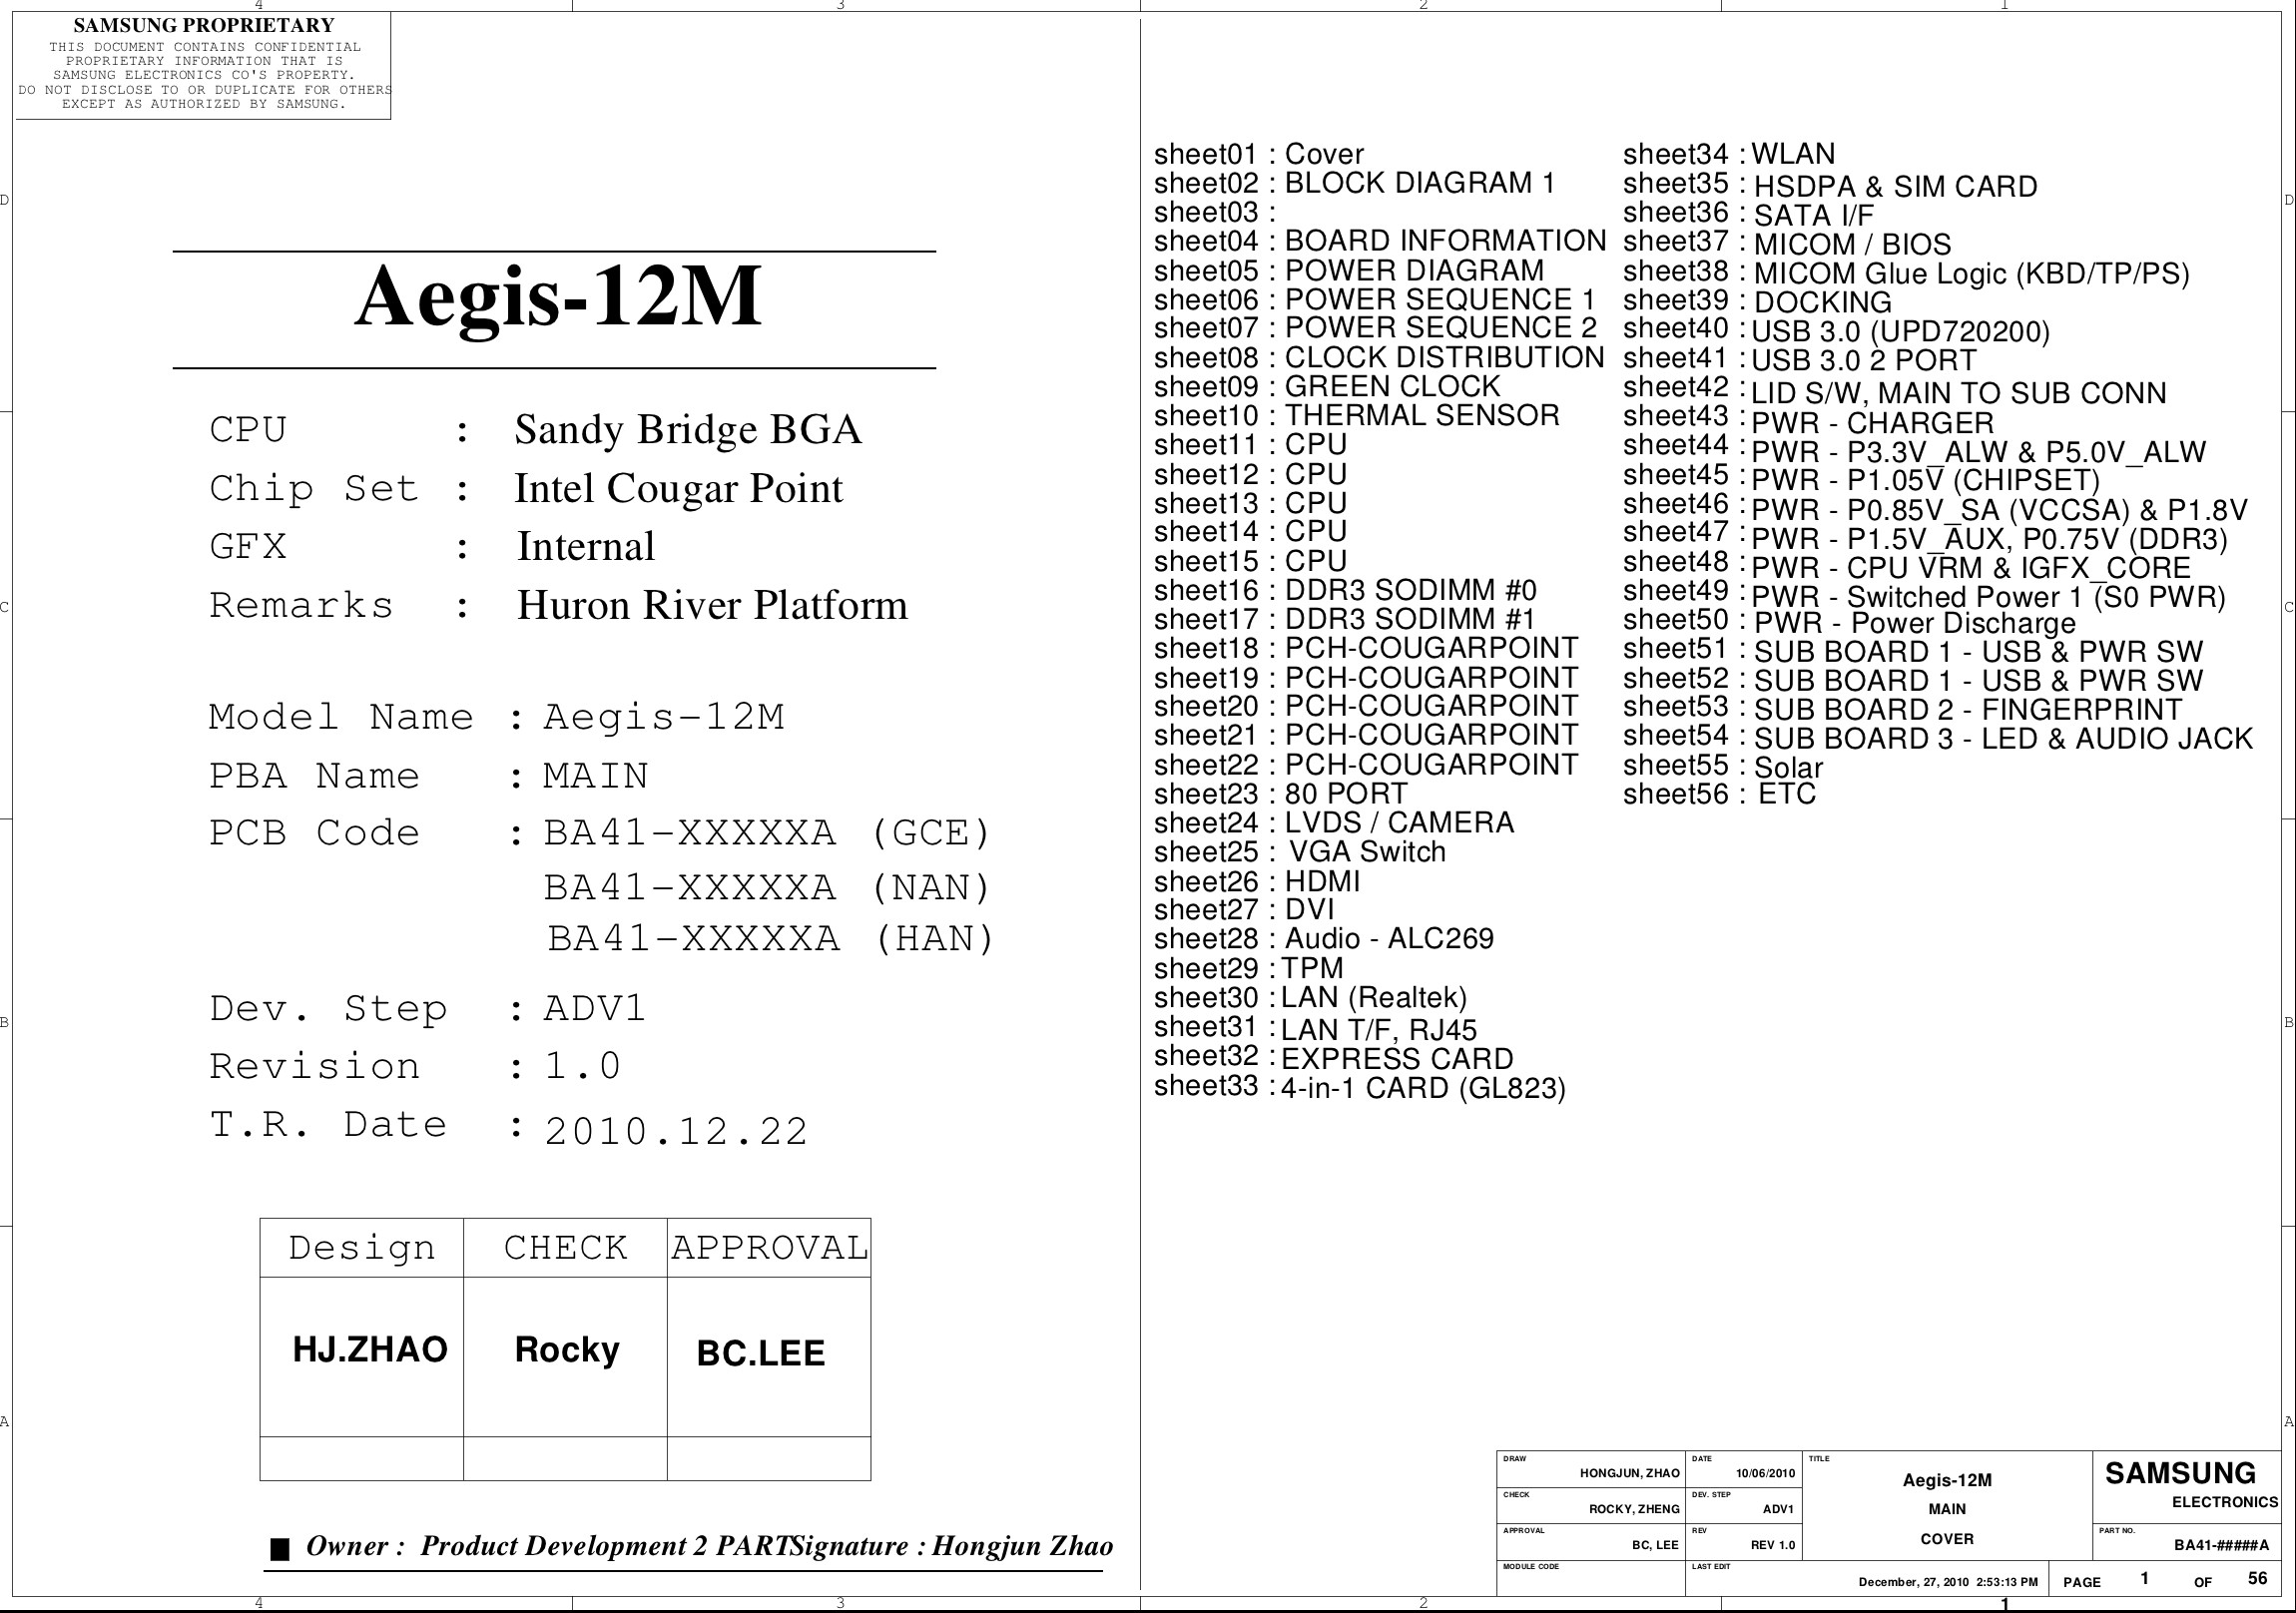Click the Aegis-12M document title
This screenshot has width=2296, height=1613.
(x=558, y=297)
